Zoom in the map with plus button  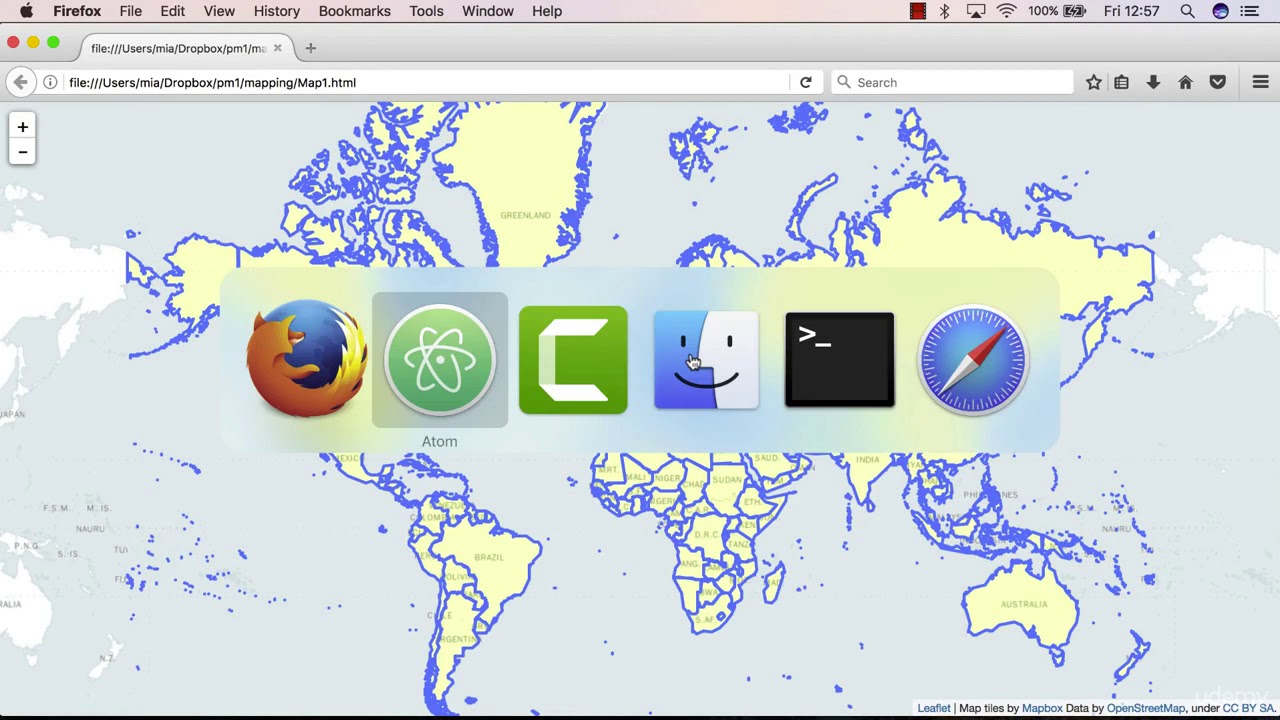22,127
